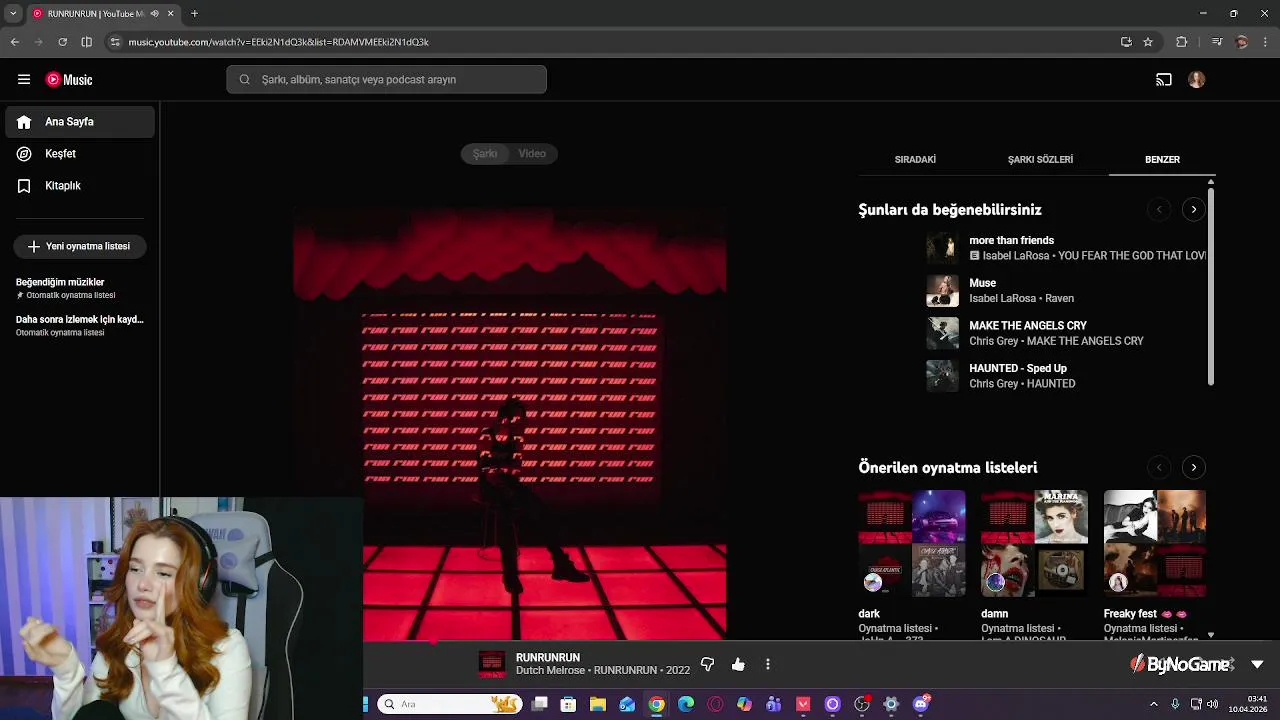Open the Chrome profile avatar

pyautogui.click(x=1242, y=42)
